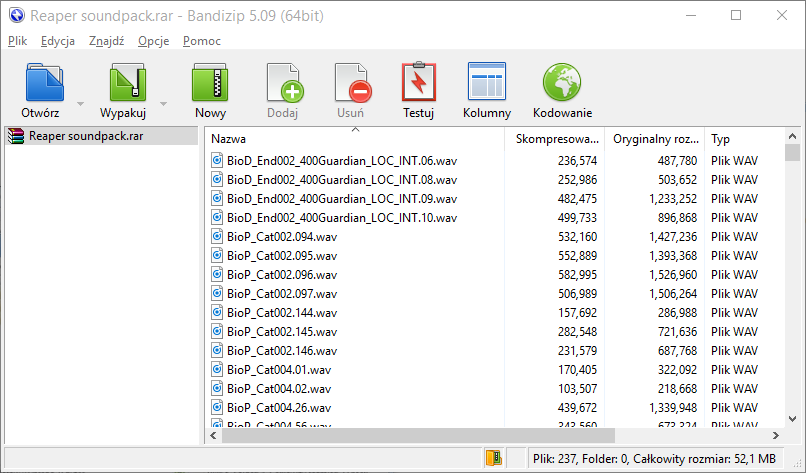Click compressed size 236,574

tap(577, 161)
